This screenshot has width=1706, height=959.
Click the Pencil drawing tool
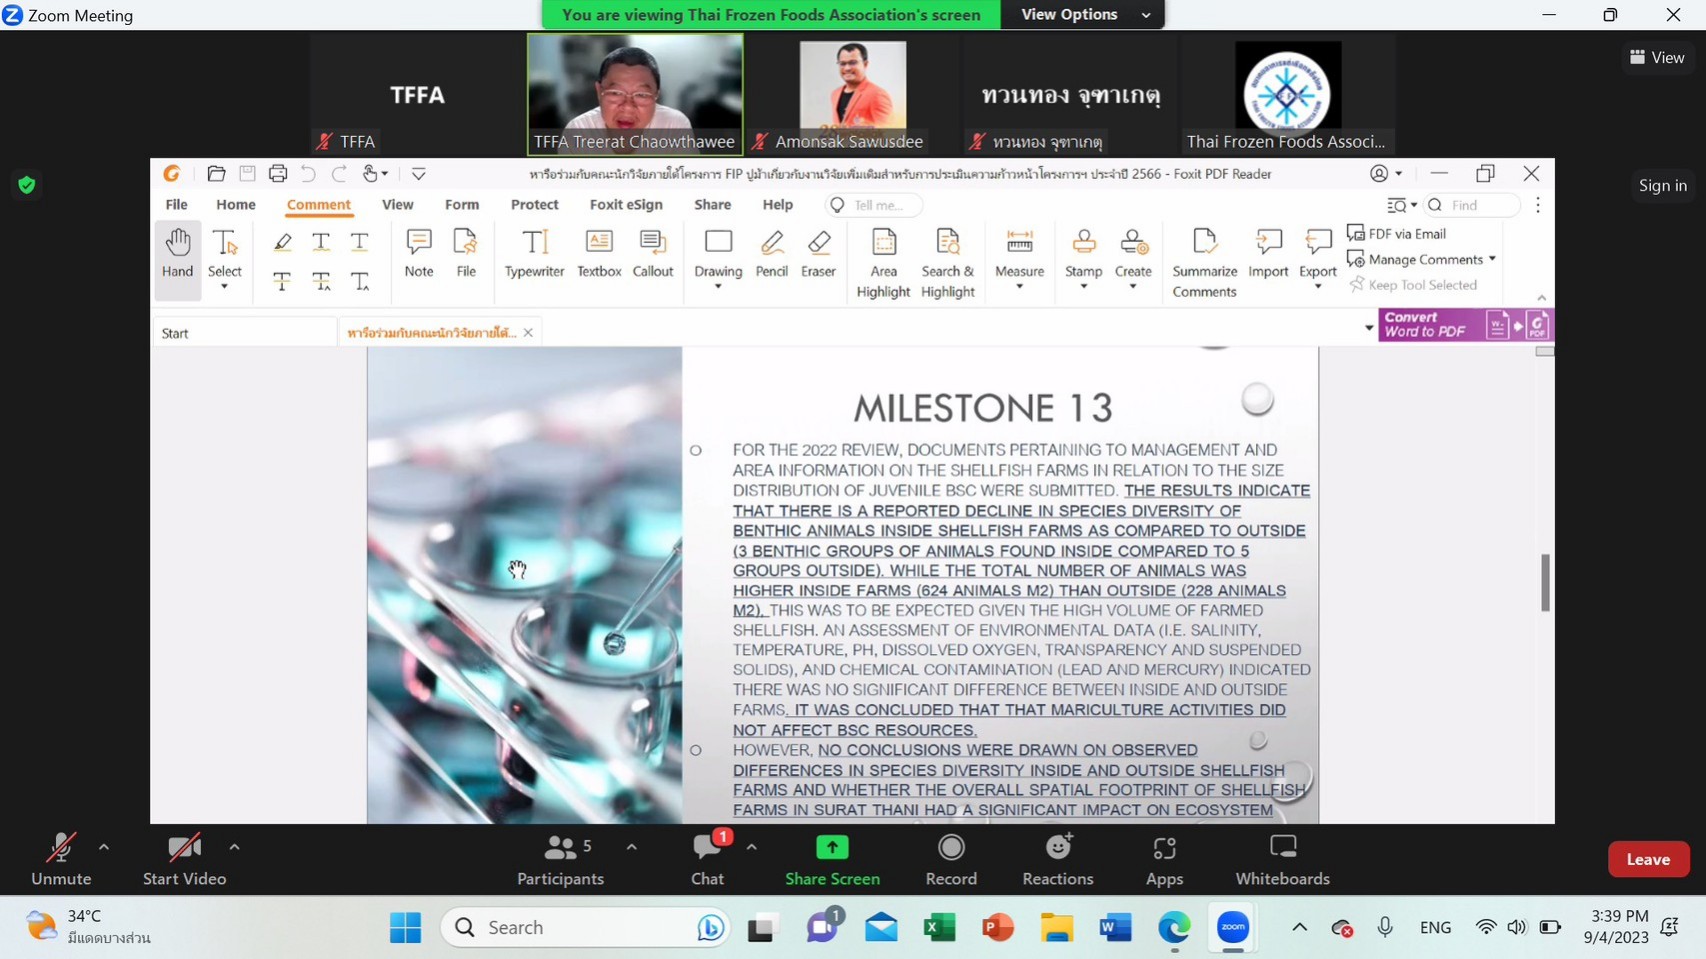[x=771, y=253]
